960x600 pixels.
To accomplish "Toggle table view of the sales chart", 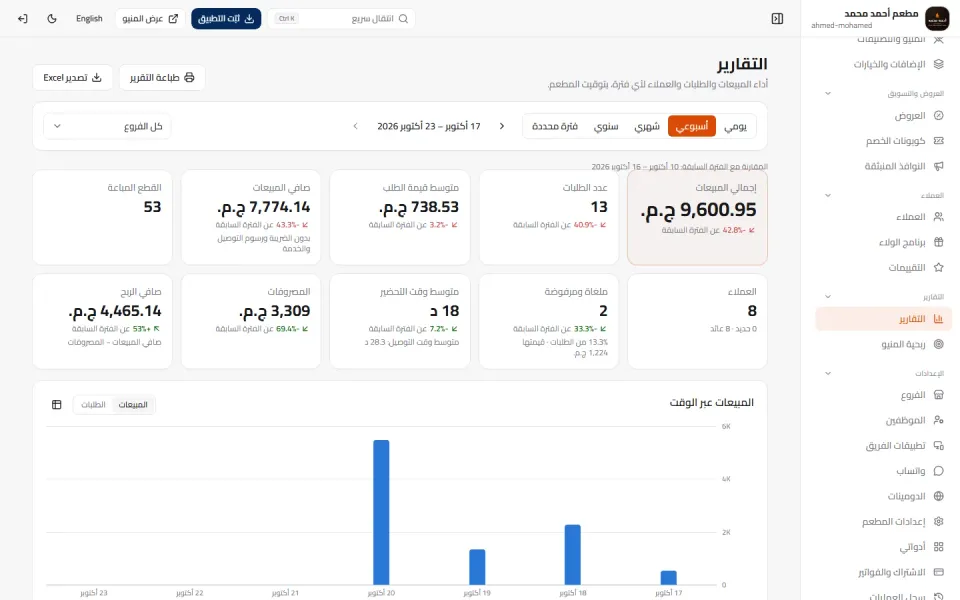I will coord(57,405).
